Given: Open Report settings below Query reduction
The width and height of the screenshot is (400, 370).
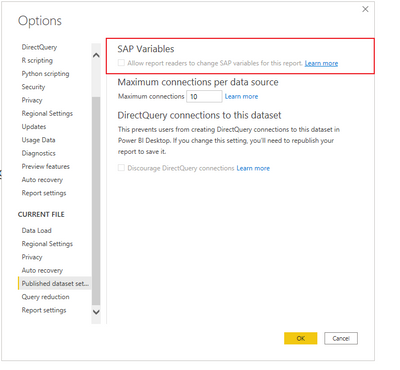Looking at the screenshot, I should tap(44, 310).
